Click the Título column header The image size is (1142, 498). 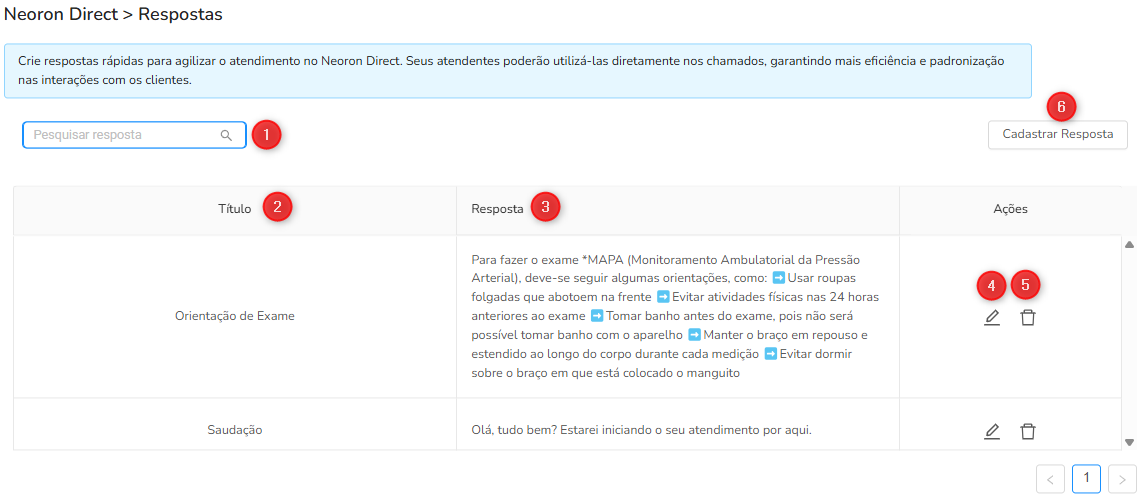pyautogui.click(x=235, y=210)
